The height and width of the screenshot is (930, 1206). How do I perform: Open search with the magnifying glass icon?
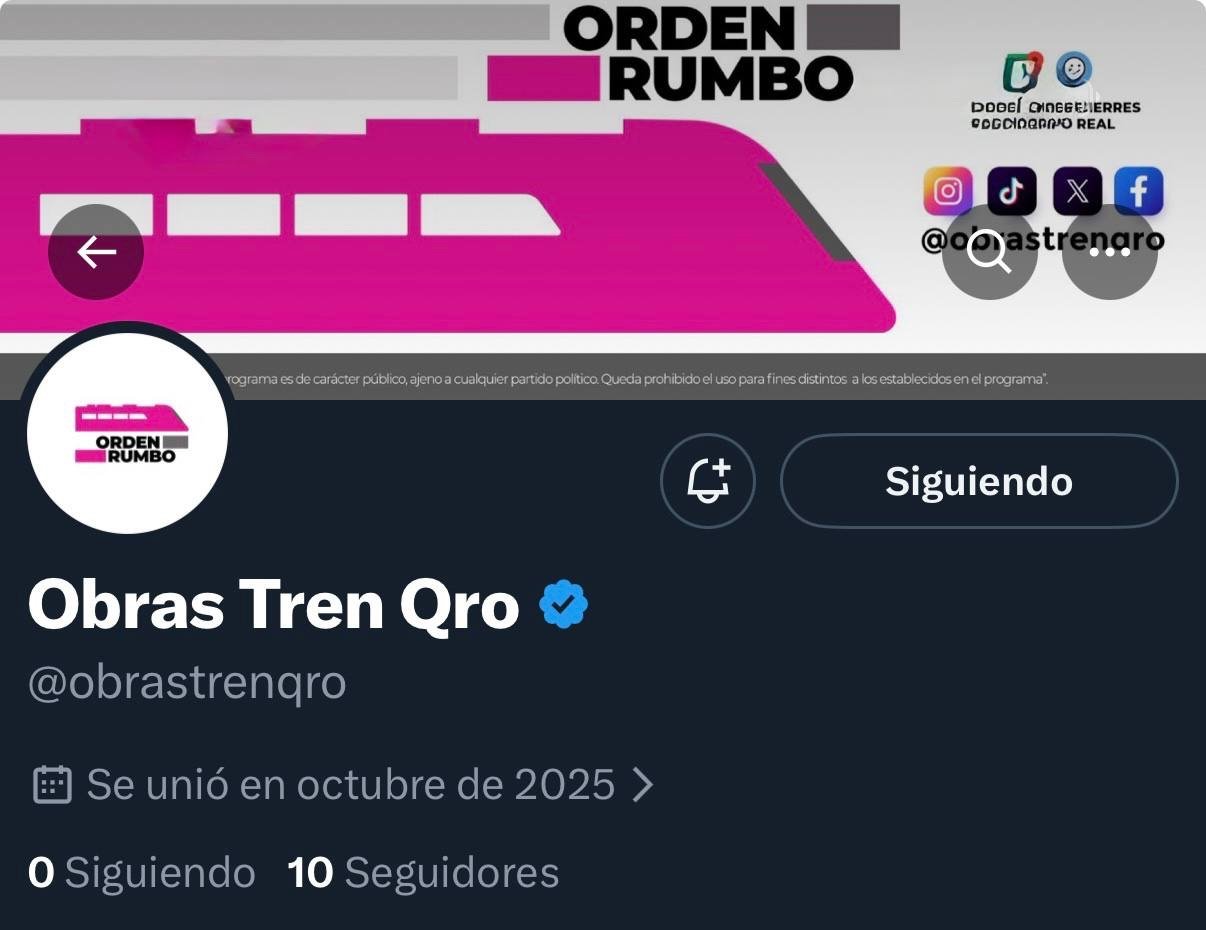pyautogui.click(x=990, y=252)
